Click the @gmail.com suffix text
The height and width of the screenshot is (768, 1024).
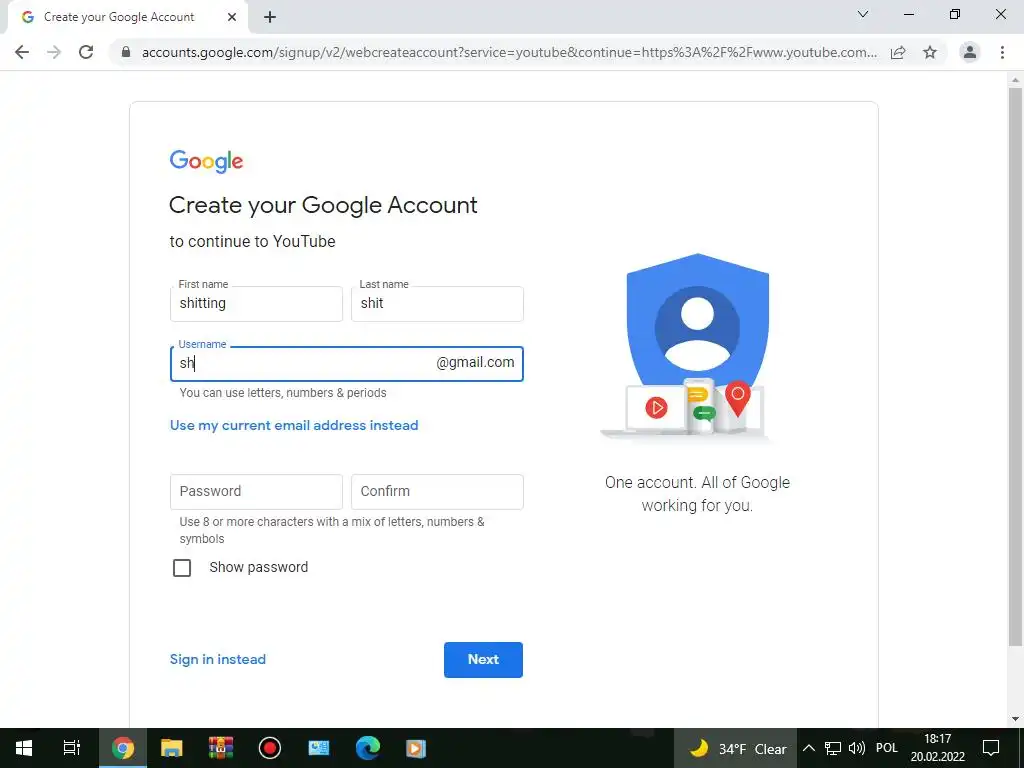[x=475, y=362]
